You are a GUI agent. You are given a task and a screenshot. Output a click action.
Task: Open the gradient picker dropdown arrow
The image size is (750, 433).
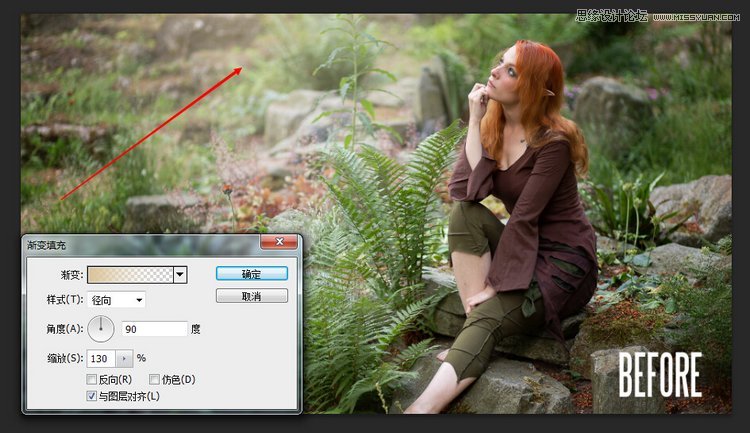point(180,274)
